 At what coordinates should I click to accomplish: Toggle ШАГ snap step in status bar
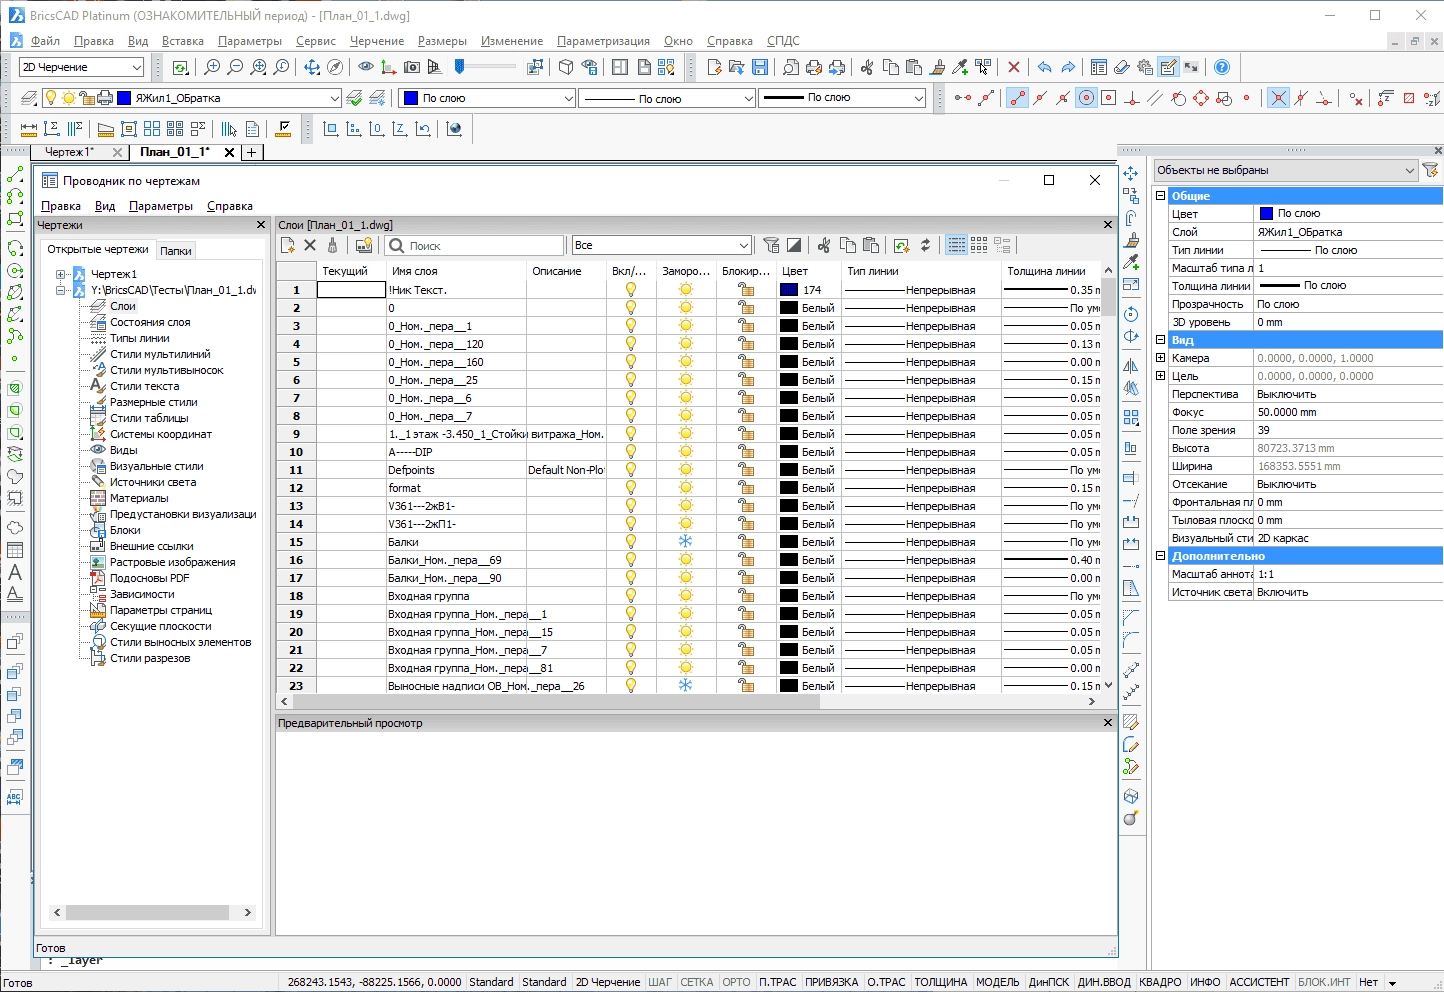tap(660, 982)
